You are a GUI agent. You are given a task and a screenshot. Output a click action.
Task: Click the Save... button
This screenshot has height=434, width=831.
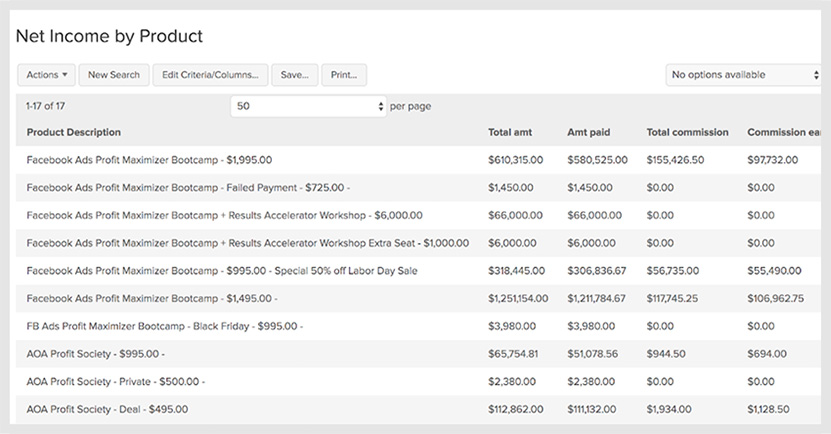pos(295,75)
